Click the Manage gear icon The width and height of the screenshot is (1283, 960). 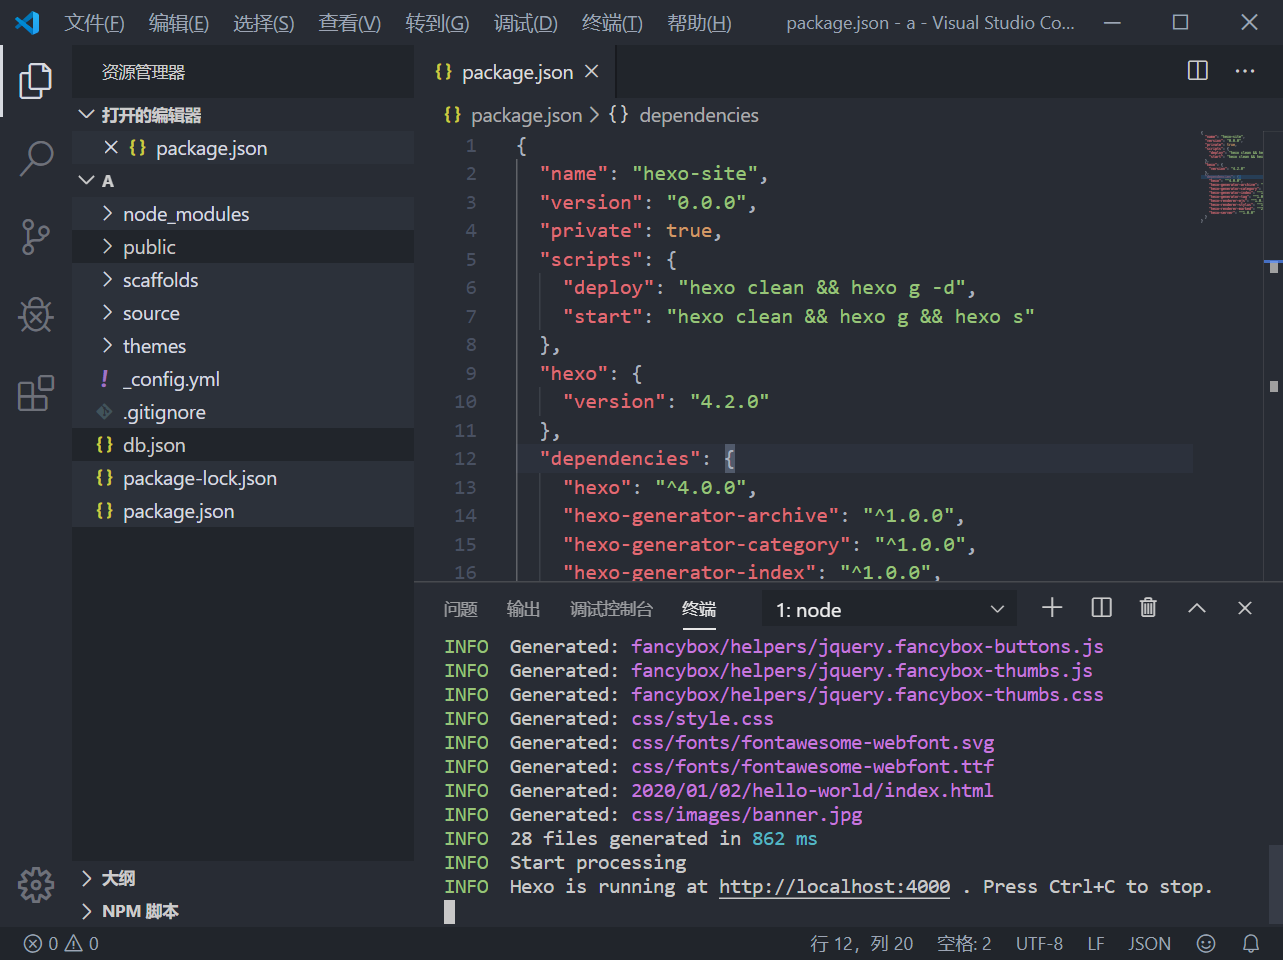pos(36,884)
